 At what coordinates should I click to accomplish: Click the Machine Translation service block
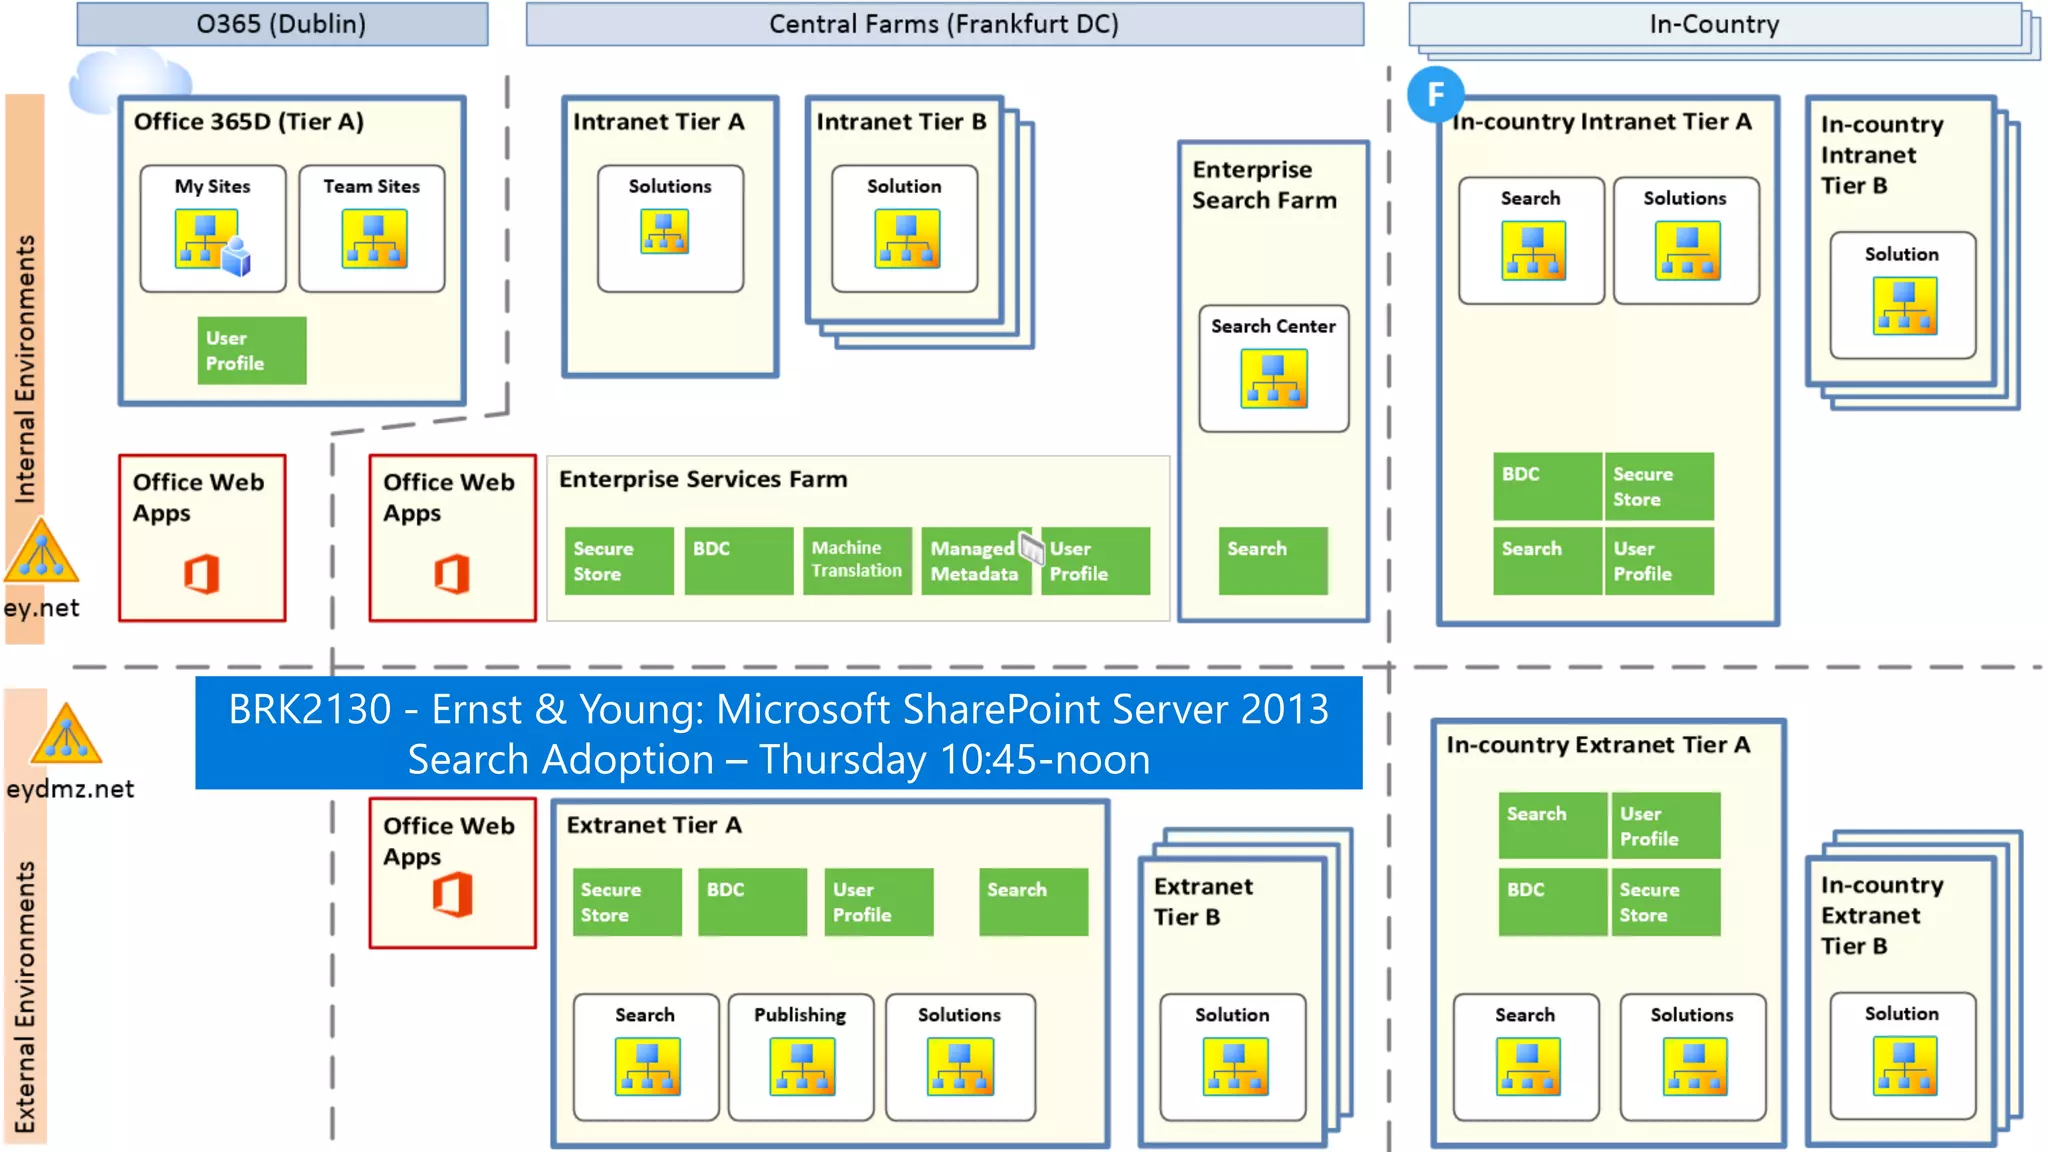(857, 560)
